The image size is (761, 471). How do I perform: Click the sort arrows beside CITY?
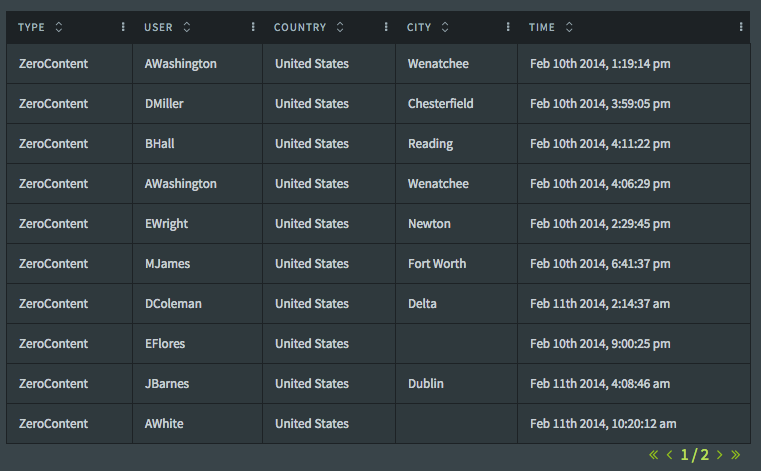click(x=445, y=27)
